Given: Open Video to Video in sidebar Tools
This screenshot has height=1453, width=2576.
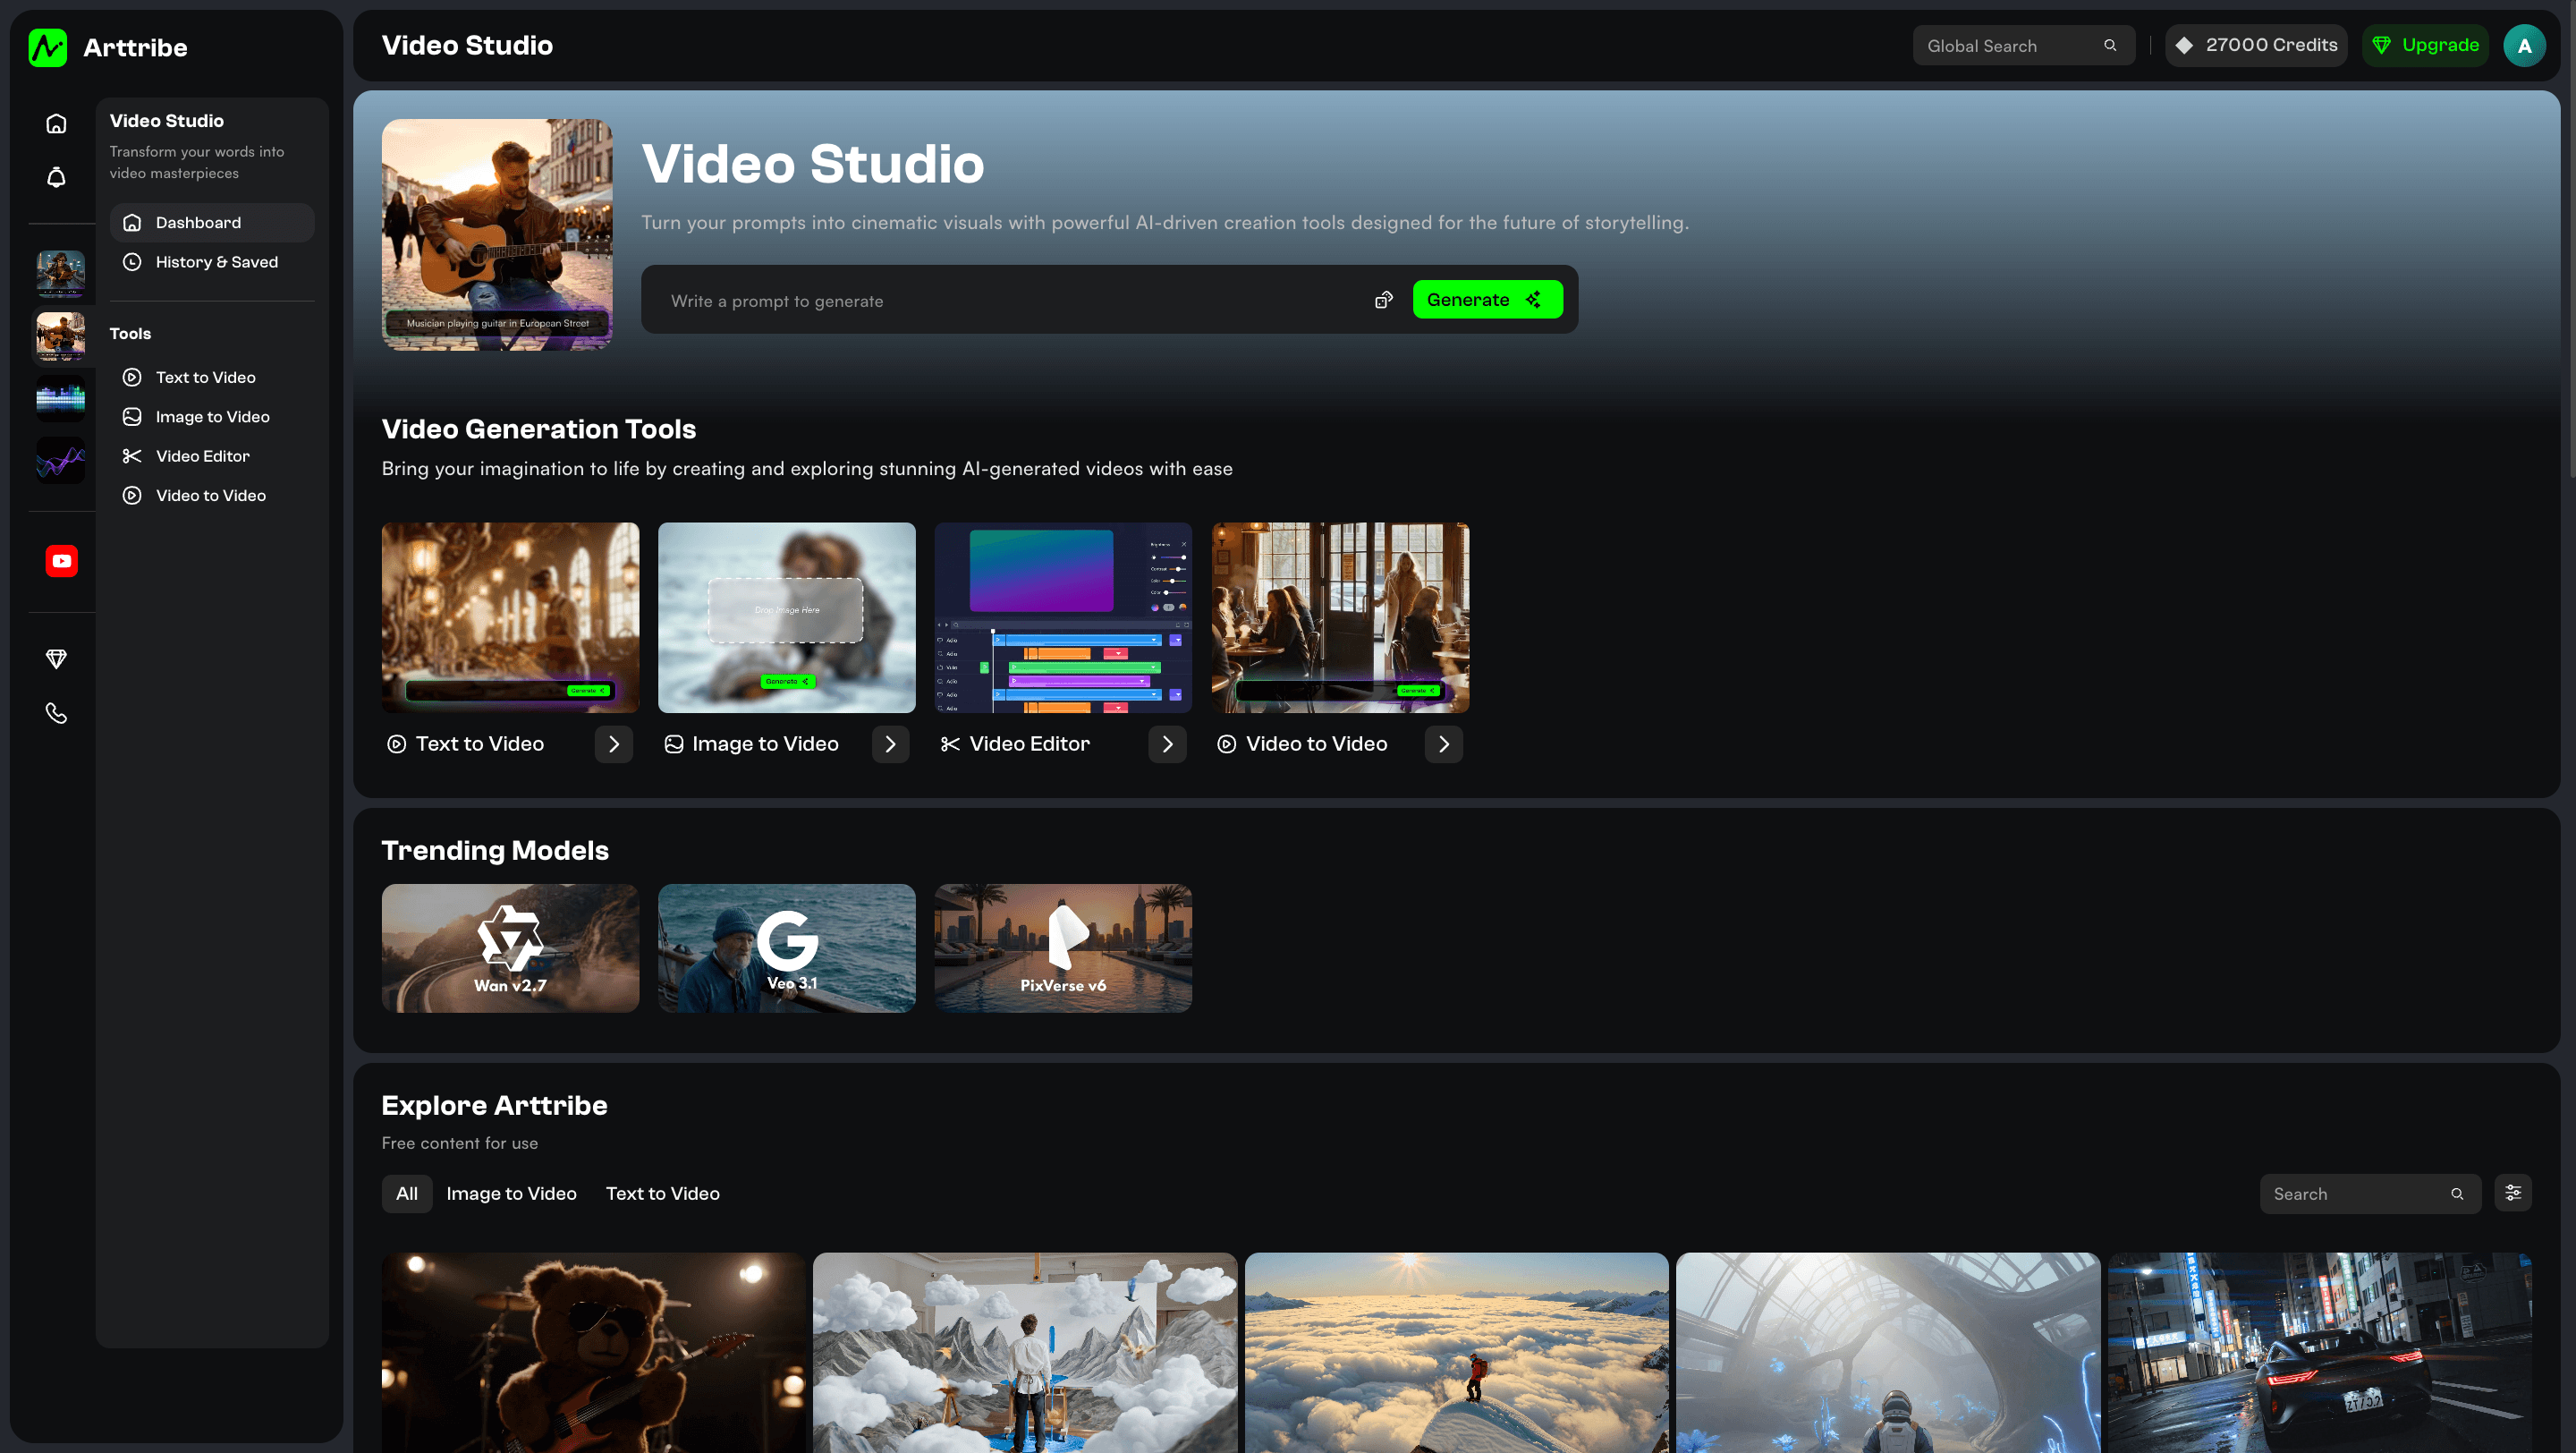Looking at the screenshot, I should [212, 495].
